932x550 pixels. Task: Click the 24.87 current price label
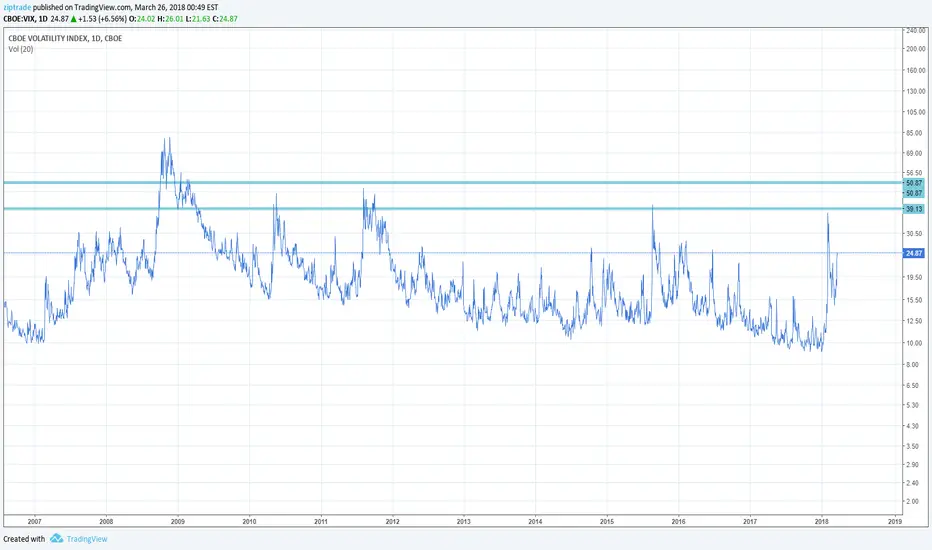tap(914, 253)
